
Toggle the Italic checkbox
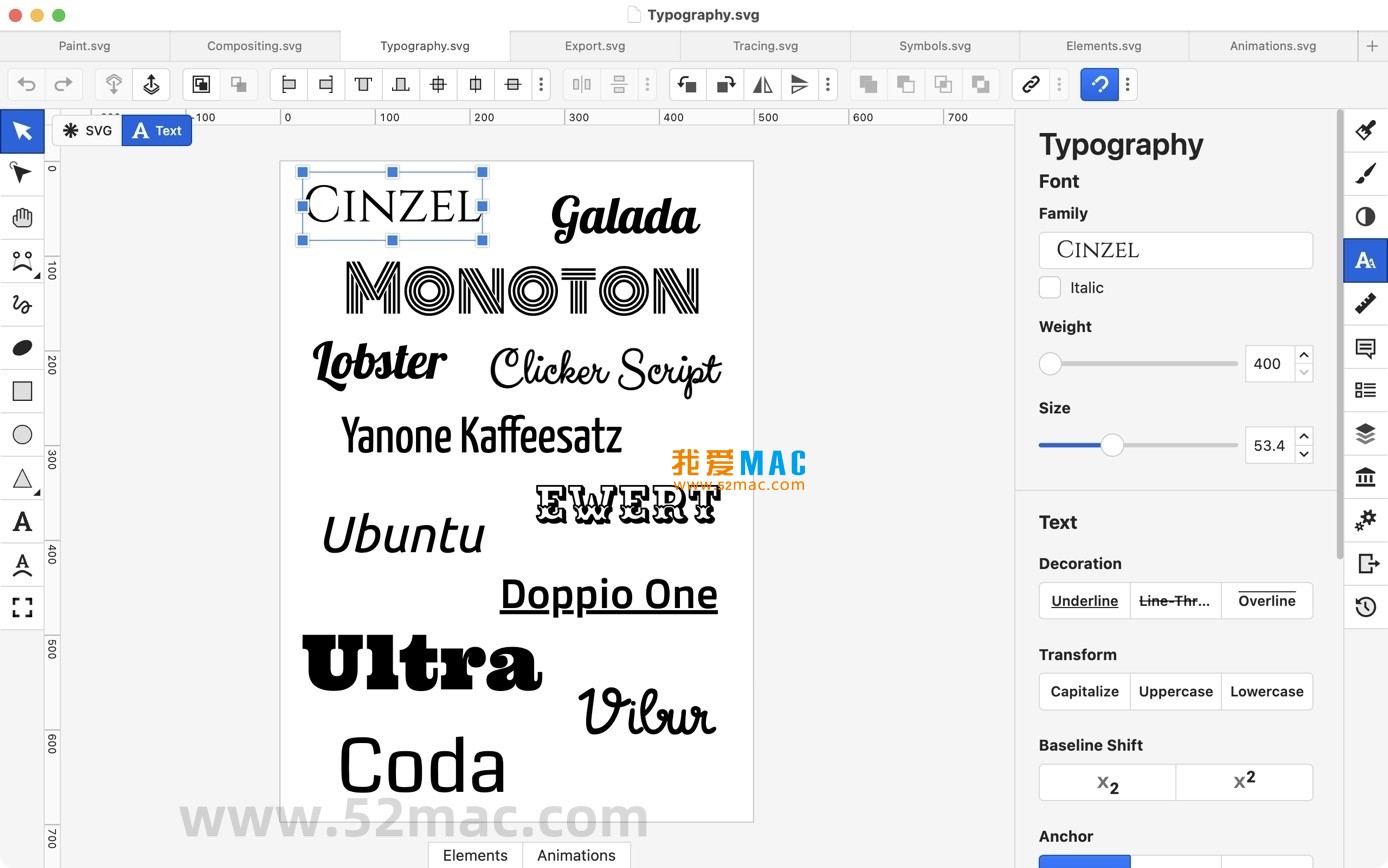[1050, 288]
